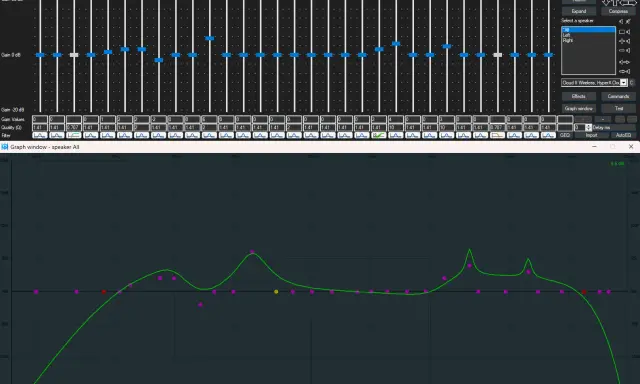The width and height of the screenshot is (640, 384).
Task: Click the 0.707 quality field above the high-pass filter
Action: coord(74,127)
